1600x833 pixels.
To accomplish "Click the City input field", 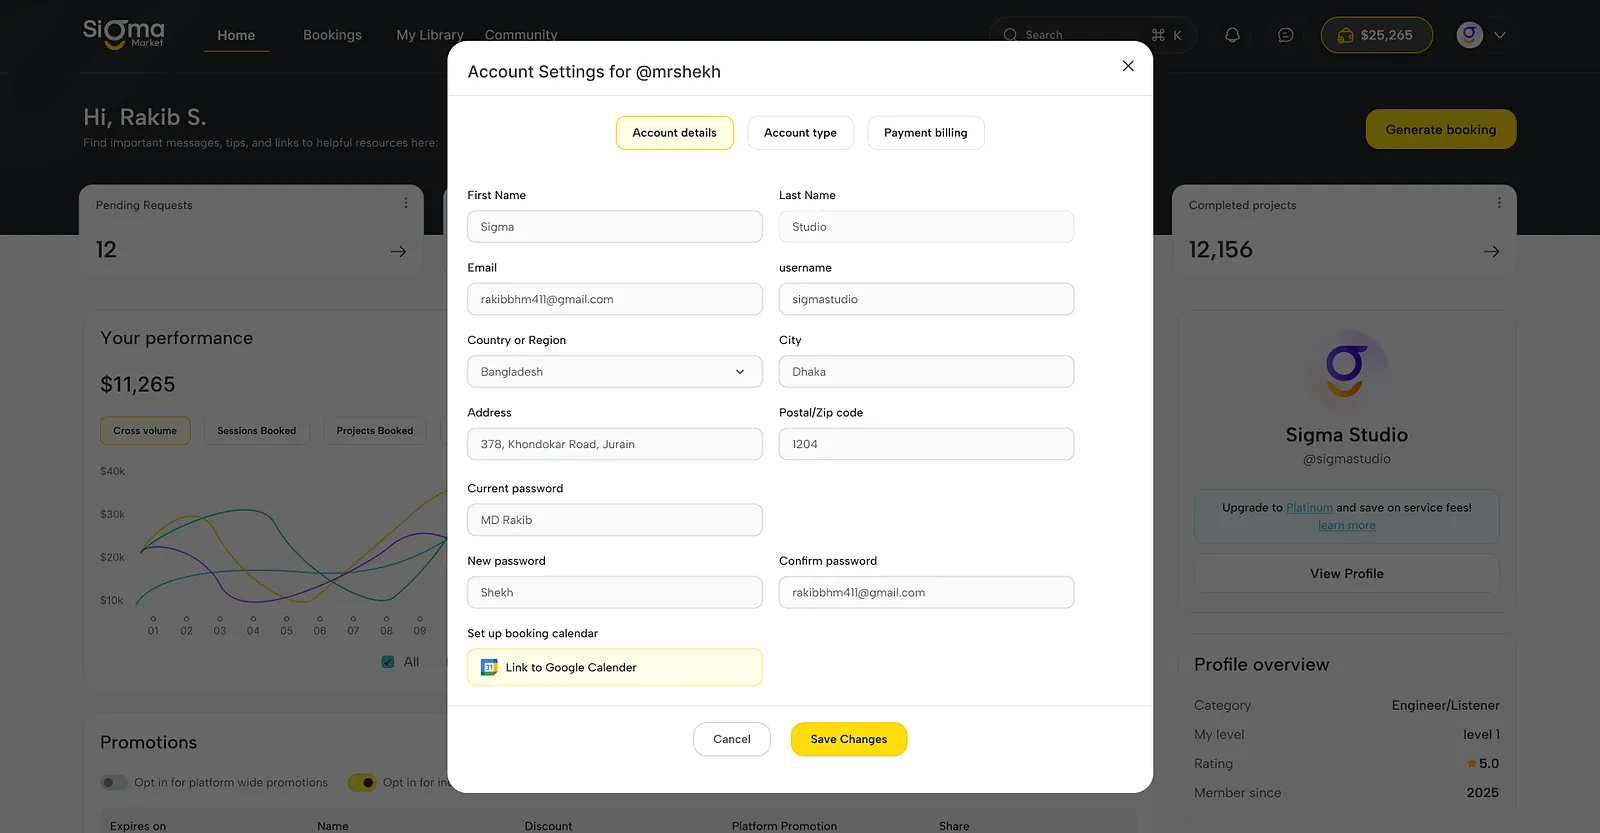I will coord(927,372).
